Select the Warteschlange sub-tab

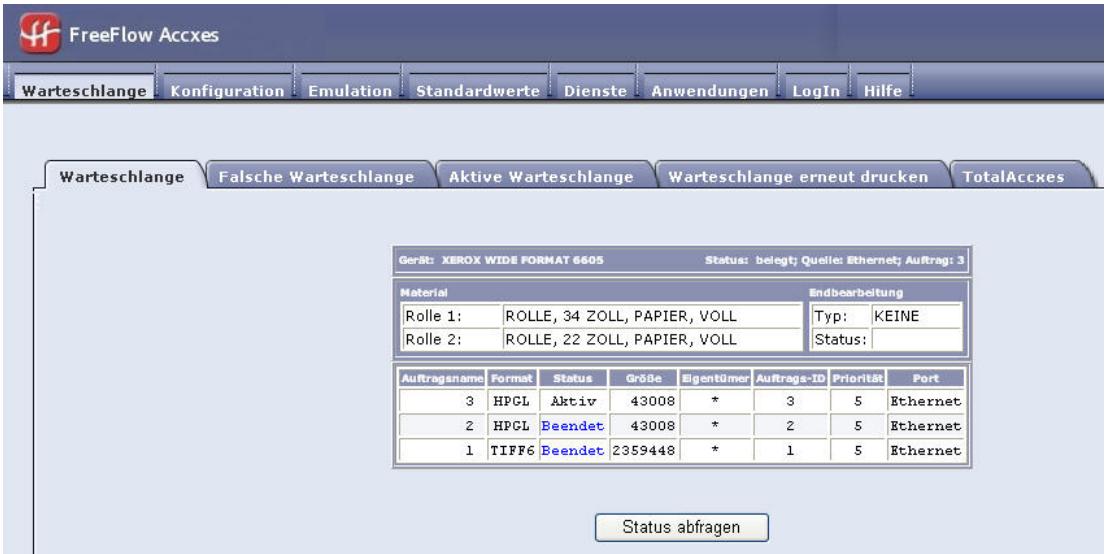[x=122, y=176]
